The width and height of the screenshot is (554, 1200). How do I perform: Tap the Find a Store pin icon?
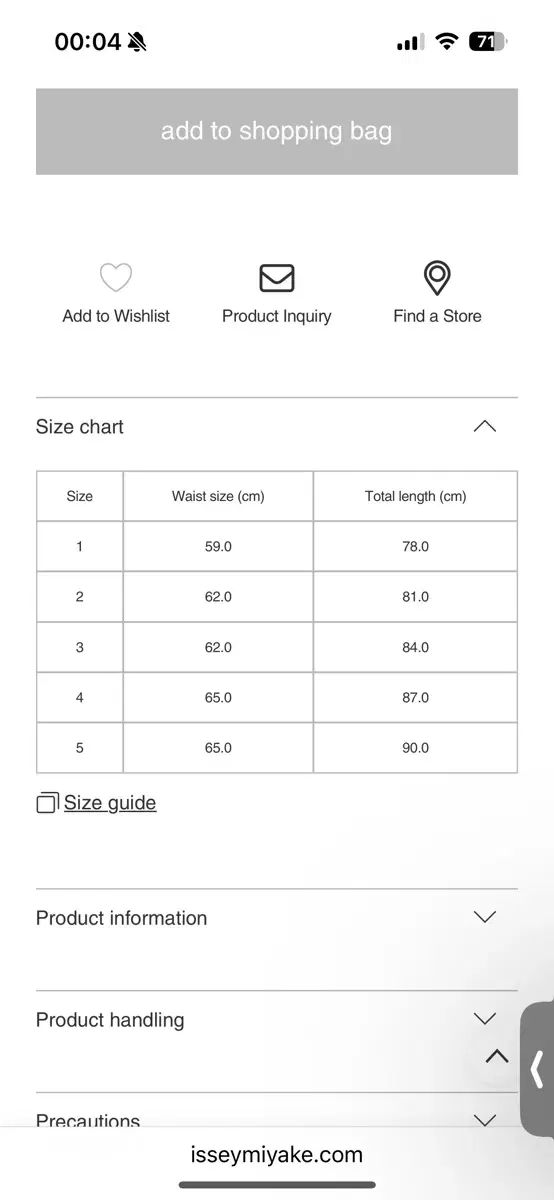(x=437, y=278)
